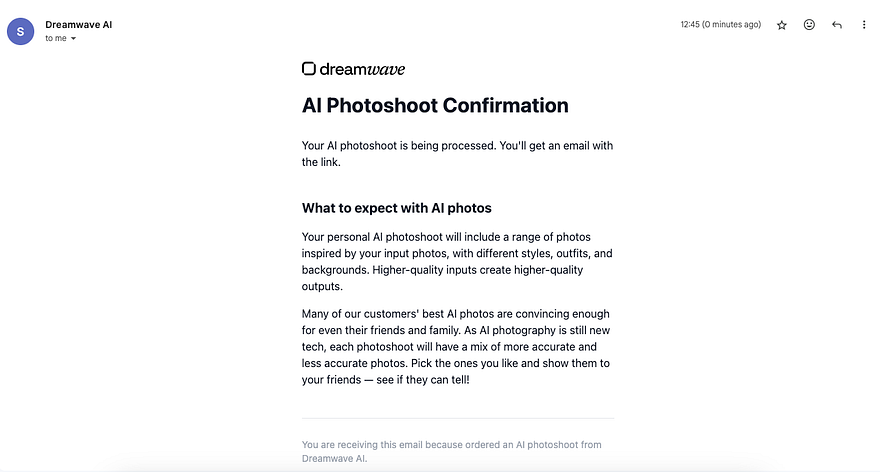This screenshot has height=472, width=880.
Task: Click the paragraph beginning 'Many of our customers'
Action: coord(456,347)
